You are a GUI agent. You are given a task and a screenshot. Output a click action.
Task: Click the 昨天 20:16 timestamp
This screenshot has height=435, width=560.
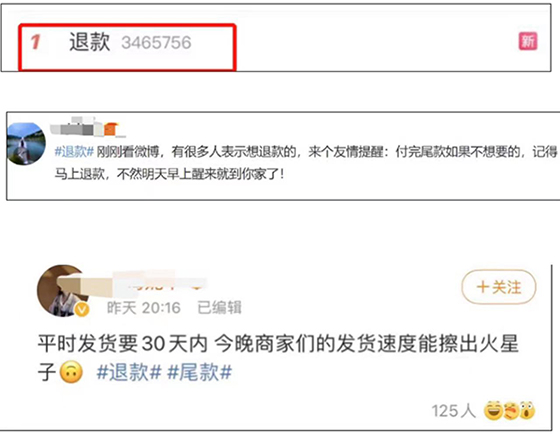tap(144, 308)
